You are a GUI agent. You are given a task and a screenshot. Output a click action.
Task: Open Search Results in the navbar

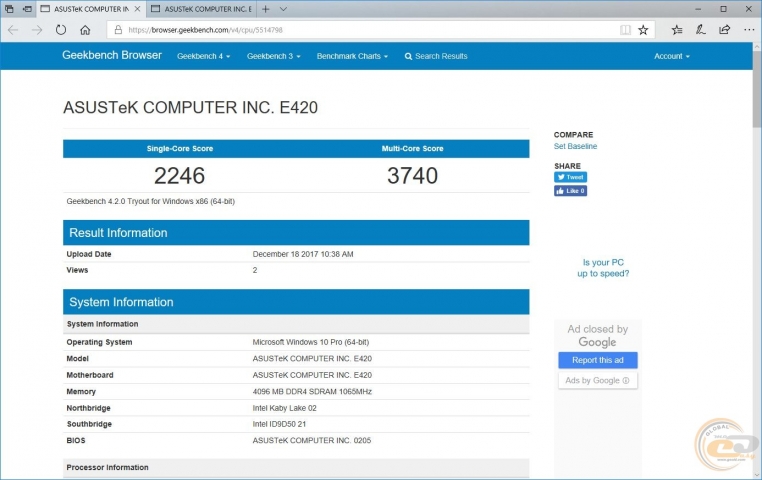(436, 56)
